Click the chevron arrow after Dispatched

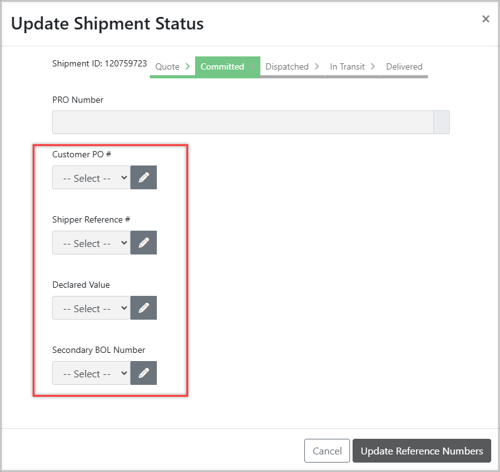coord(316,66)
